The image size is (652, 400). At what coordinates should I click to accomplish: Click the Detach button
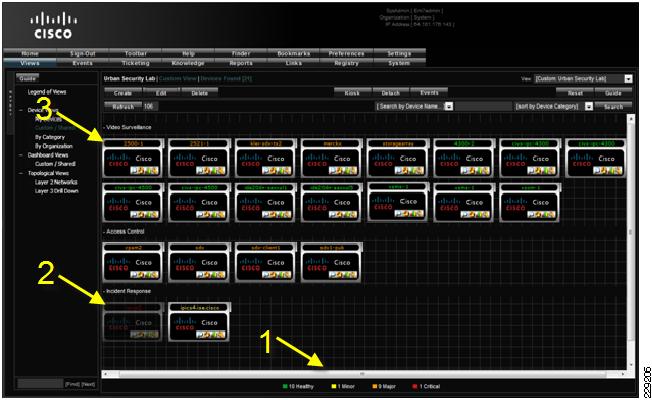pos(391,93)
